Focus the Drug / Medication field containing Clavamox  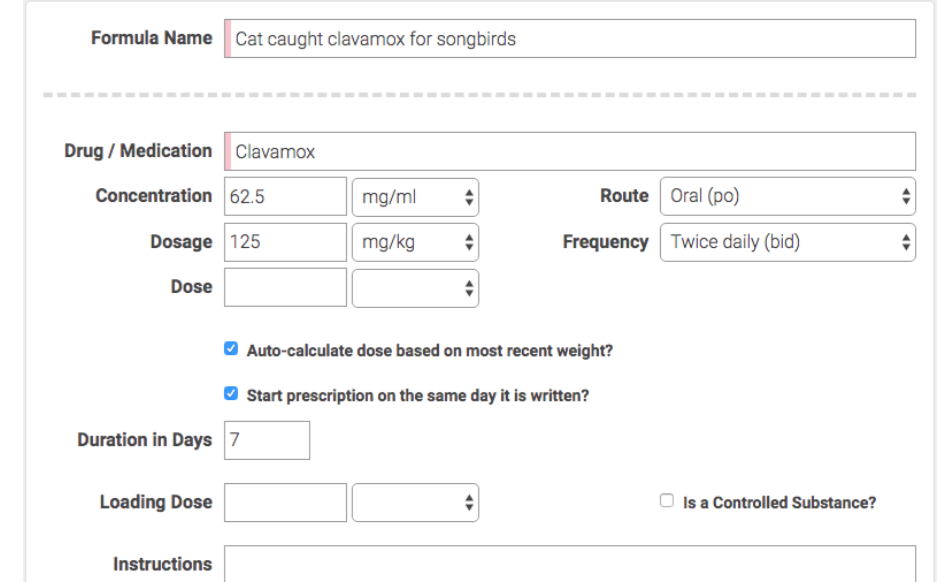click(x=570, y=151)
